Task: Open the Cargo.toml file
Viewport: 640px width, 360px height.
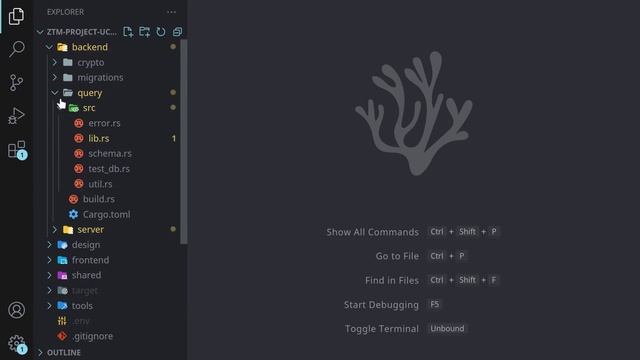Action: point(107,214)
